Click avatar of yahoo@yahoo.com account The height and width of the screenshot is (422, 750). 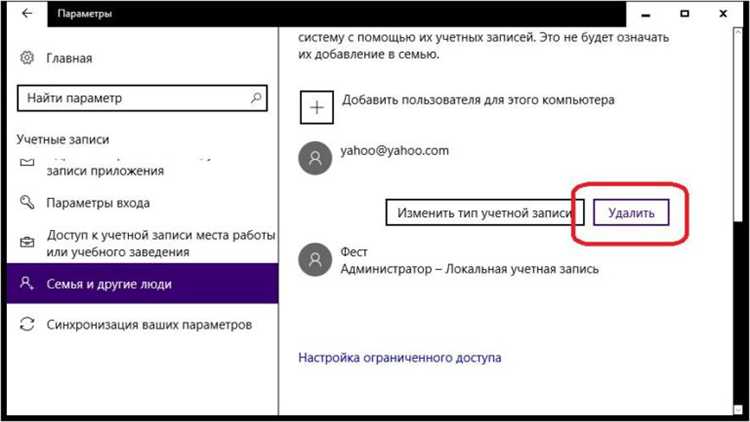(315, 158)
